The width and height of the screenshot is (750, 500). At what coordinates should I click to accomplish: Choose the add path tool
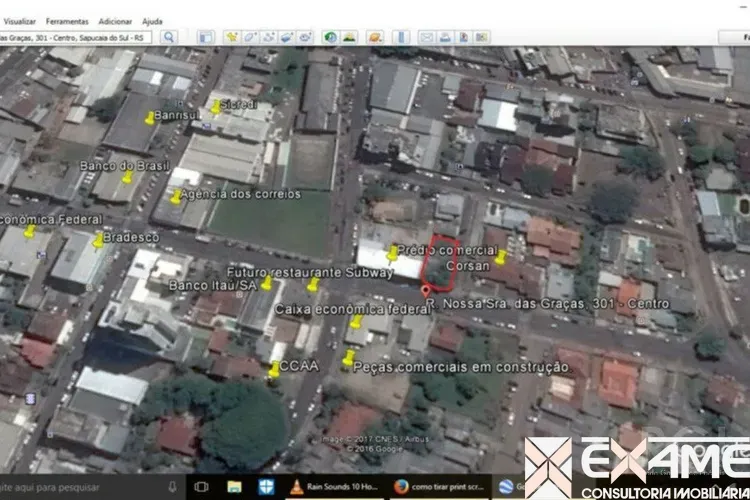click(268, 37)
